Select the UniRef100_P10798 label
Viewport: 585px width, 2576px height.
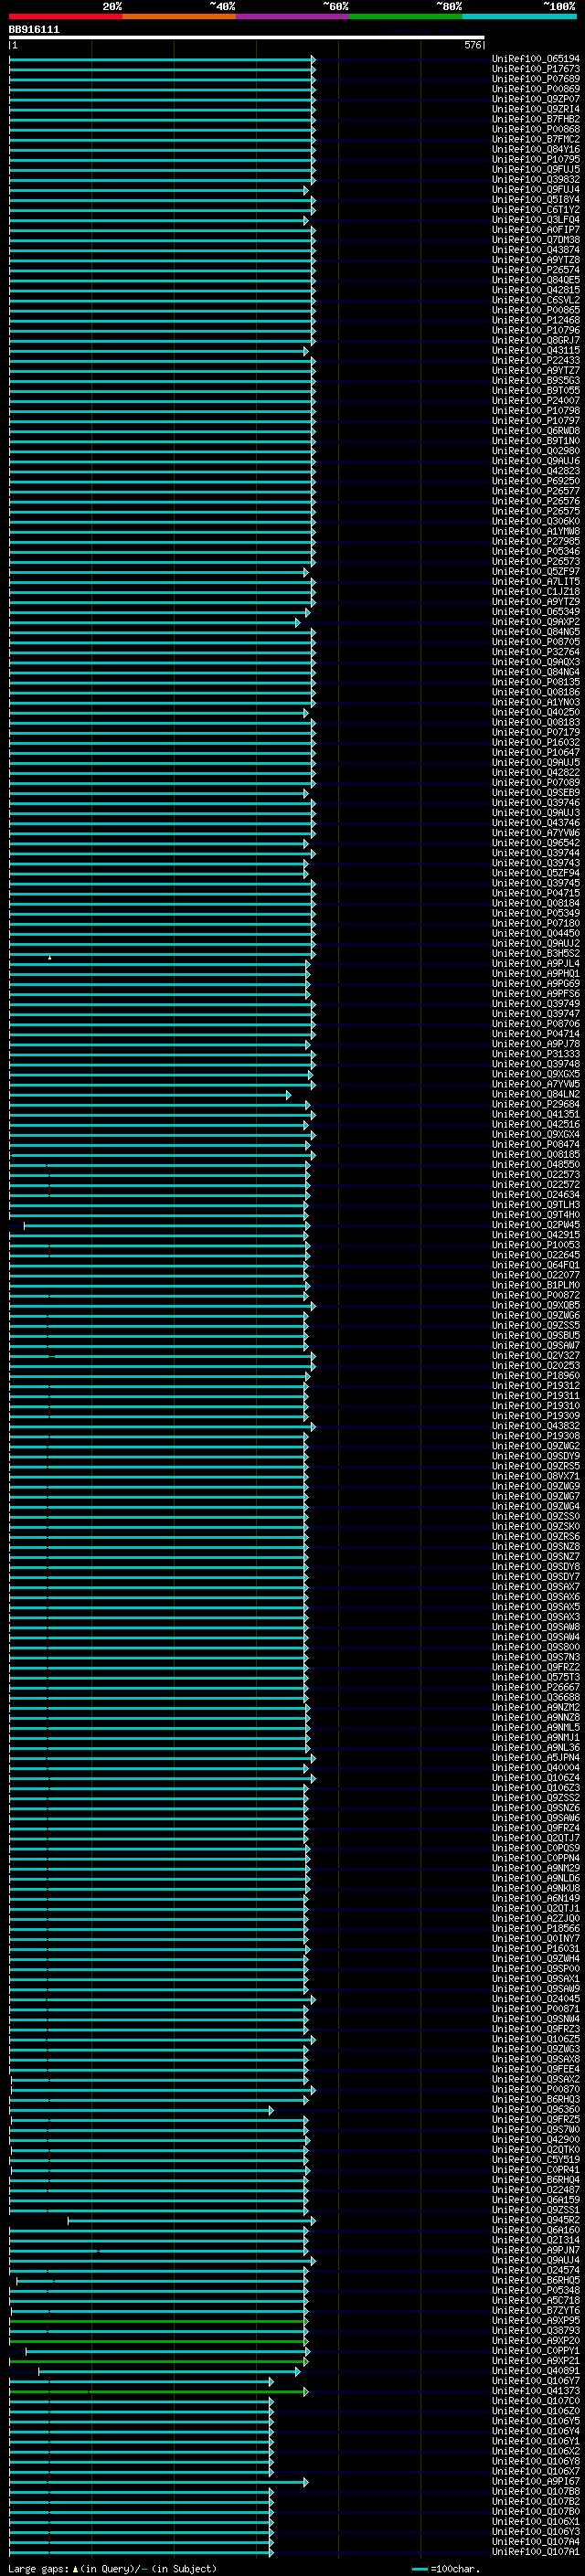[x=536, y=411]
